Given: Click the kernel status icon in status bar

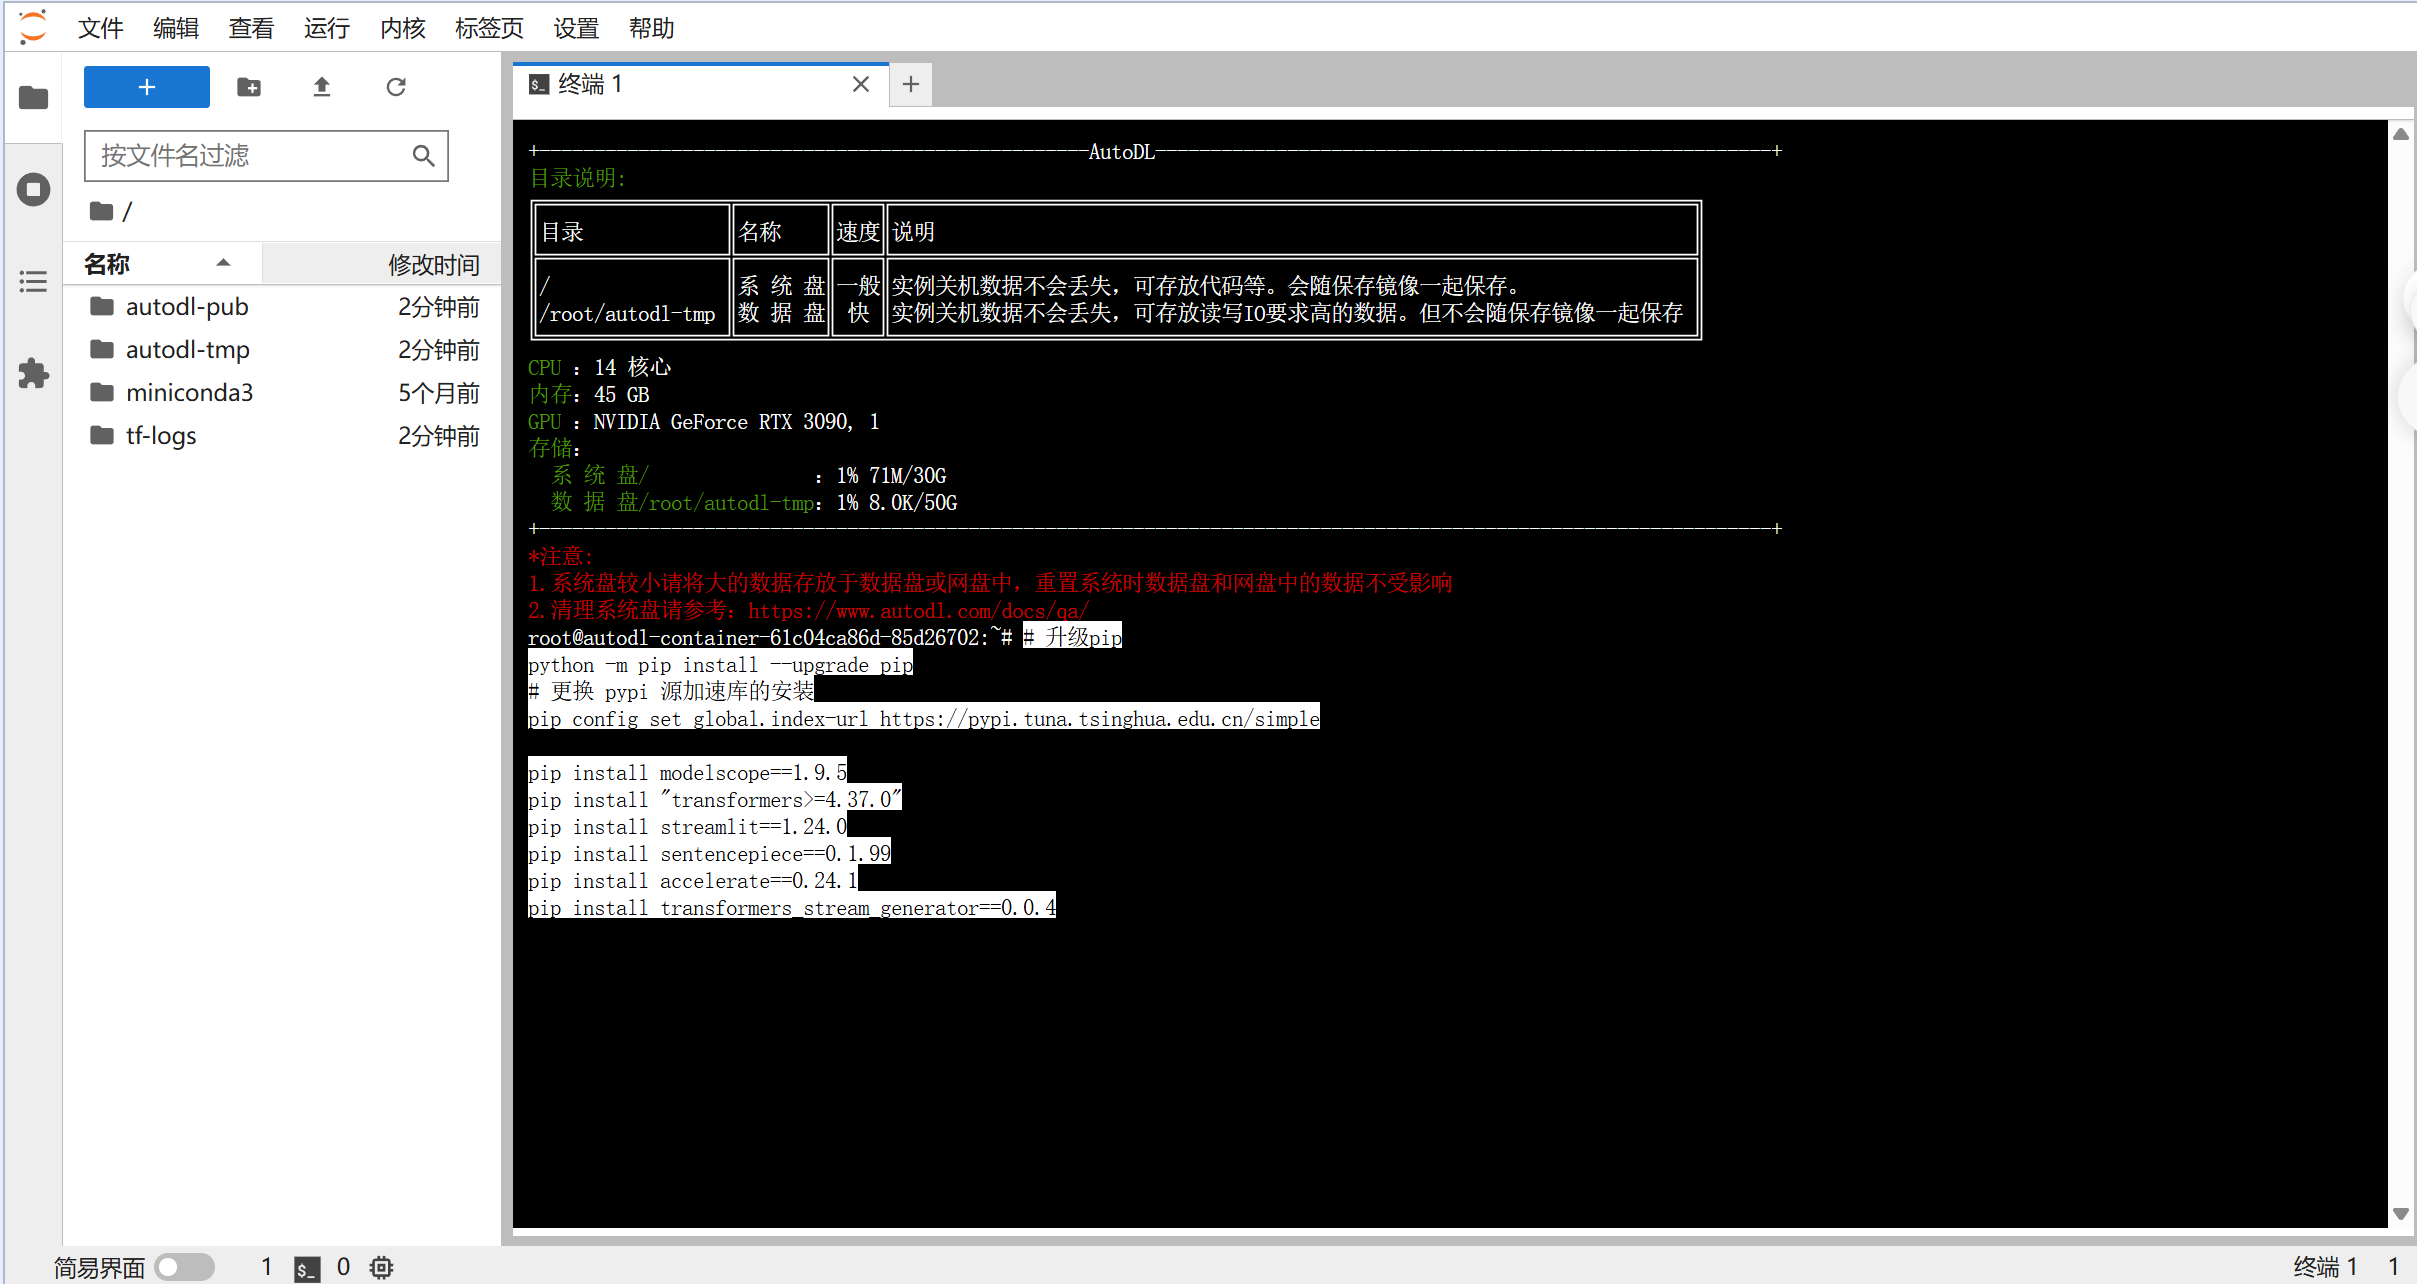Looking at the screenshot, I should point(381,1267).
